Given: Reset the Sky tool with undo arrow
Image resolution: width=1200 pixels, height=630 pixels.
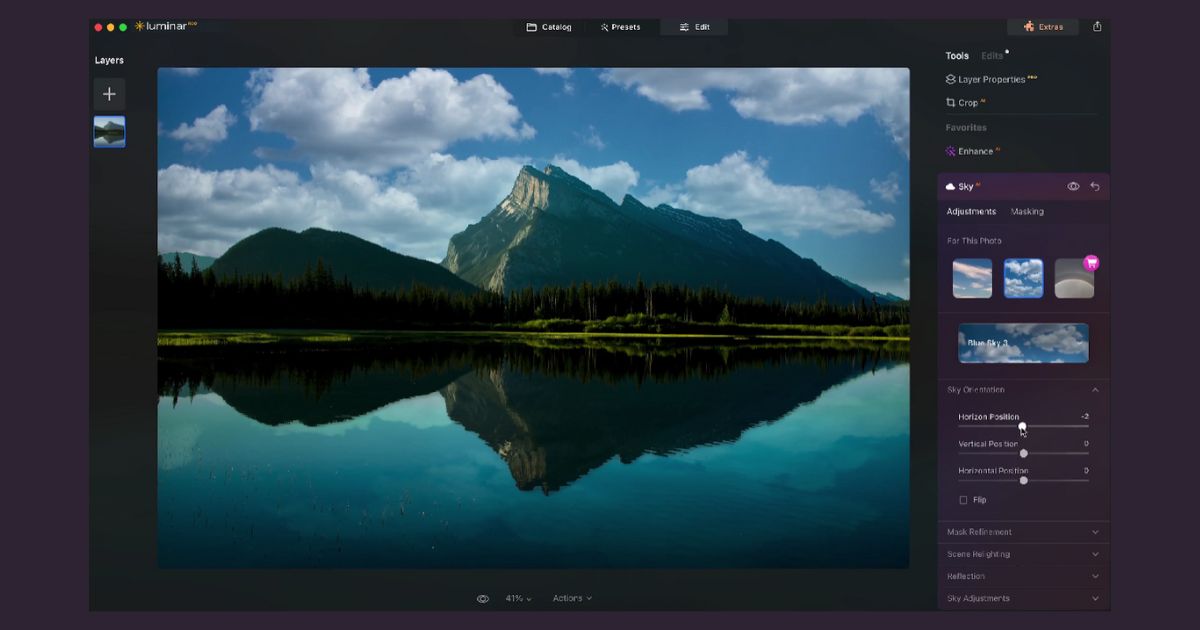Looking at the screenshot, I should pyautogui.click(x=1095, y=187).
